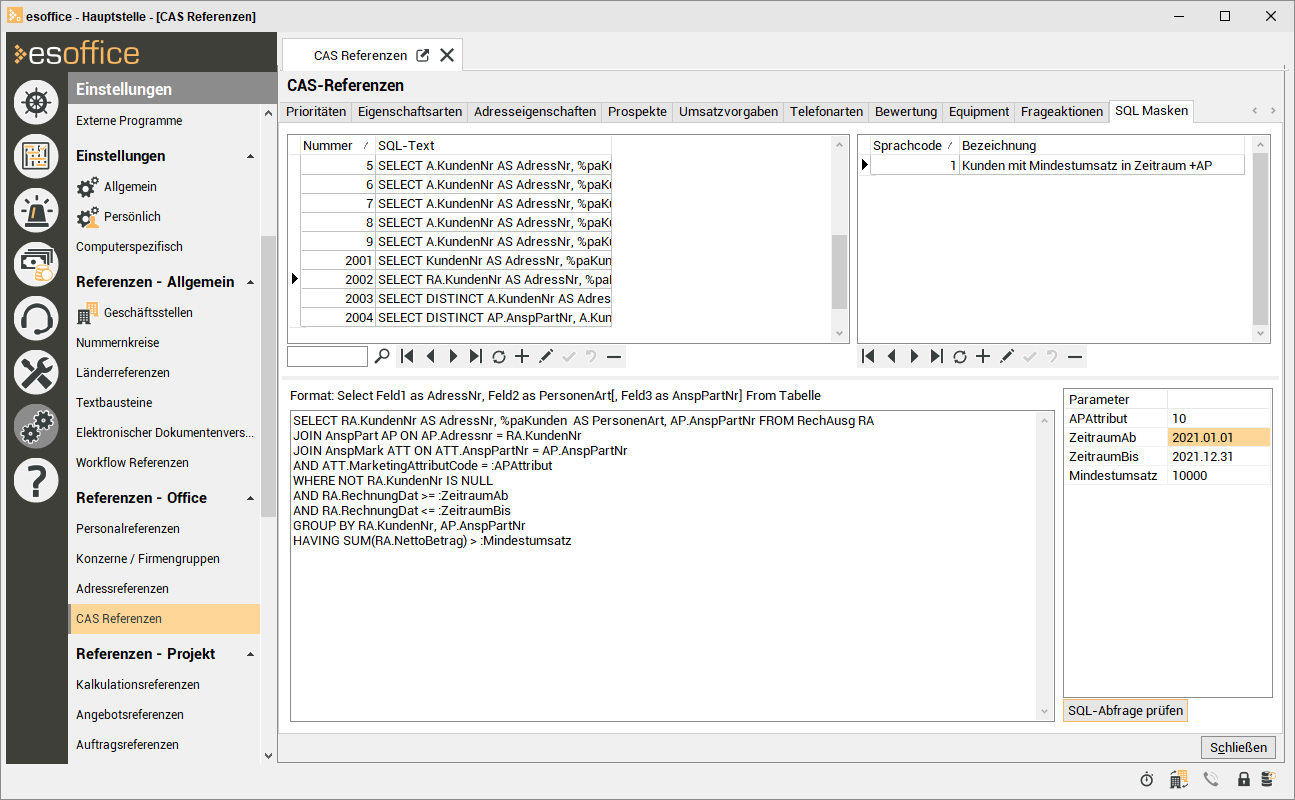Switch to the Umsatzvorgaben tab
Viewport: 1295px width, 800px height.
(x=728, y=112)
